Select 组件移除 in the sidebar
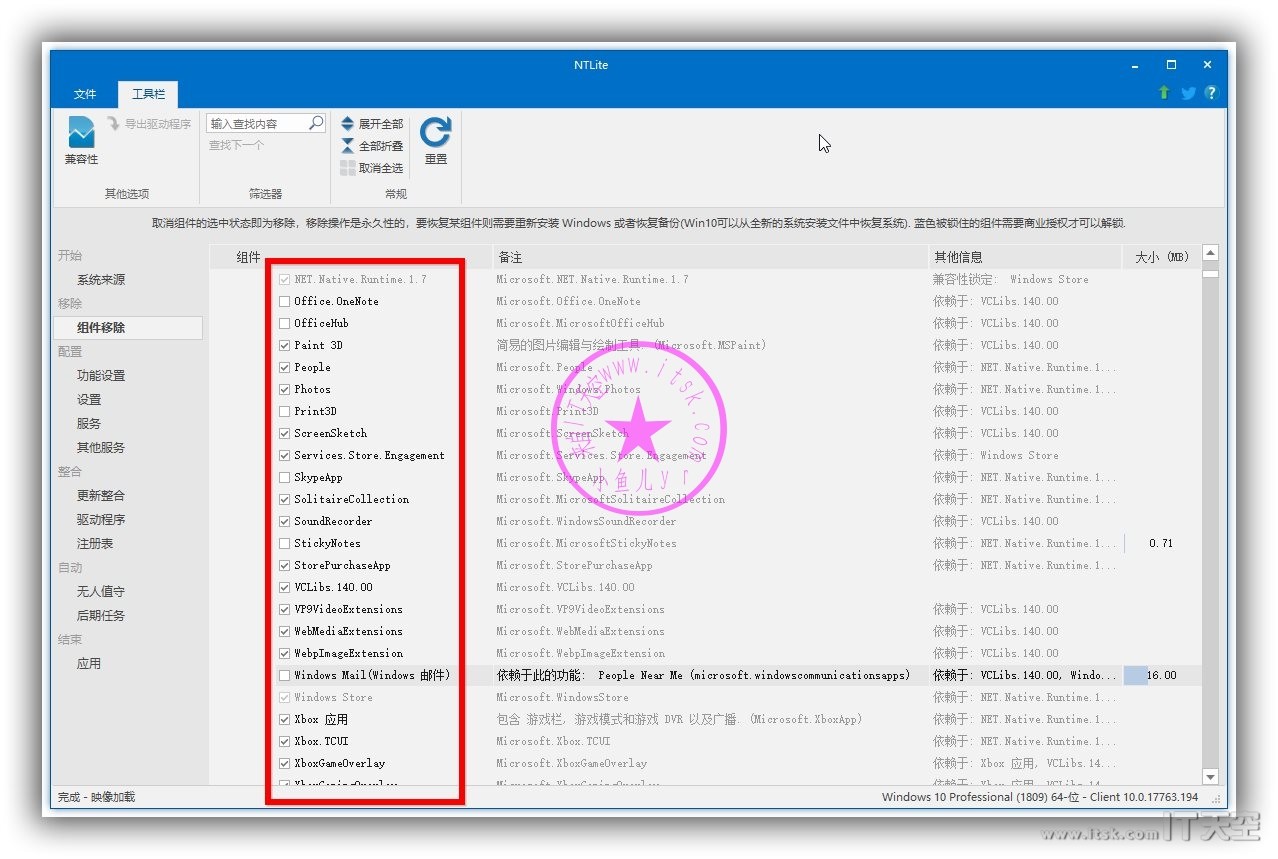The image size is (1278, 859). [128, 327]
